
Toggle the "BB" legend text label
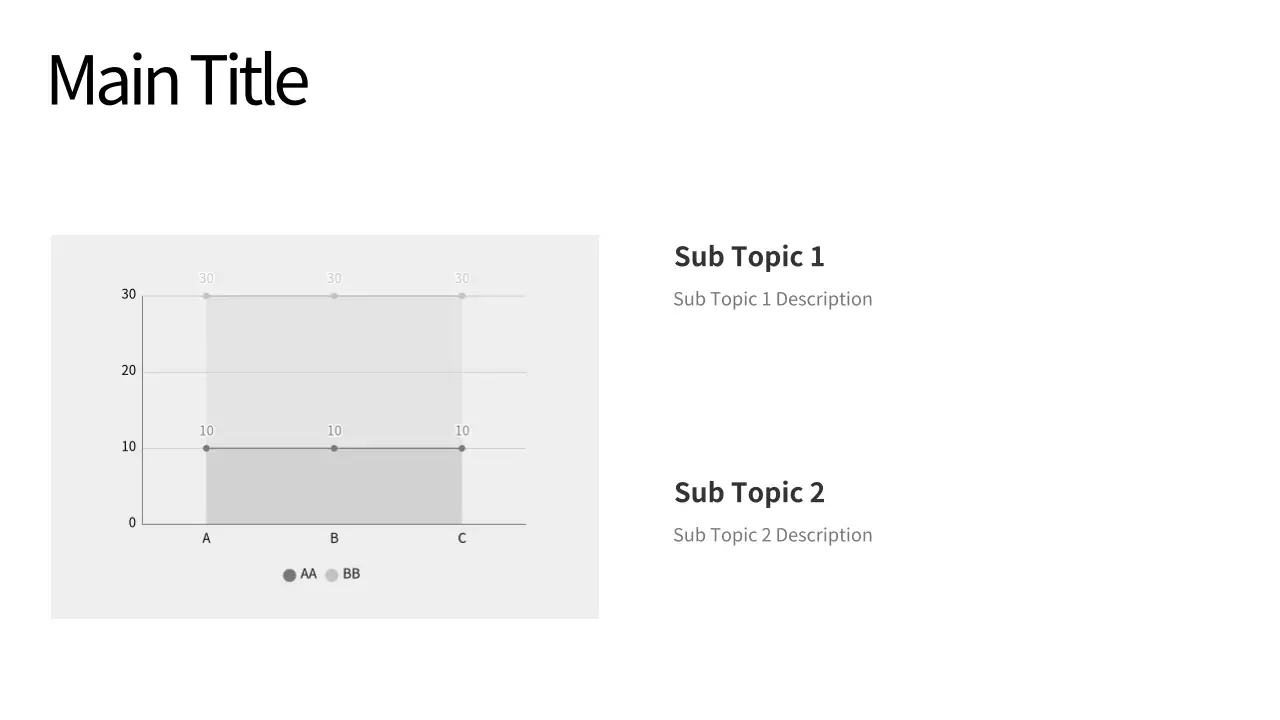[351, 574]
